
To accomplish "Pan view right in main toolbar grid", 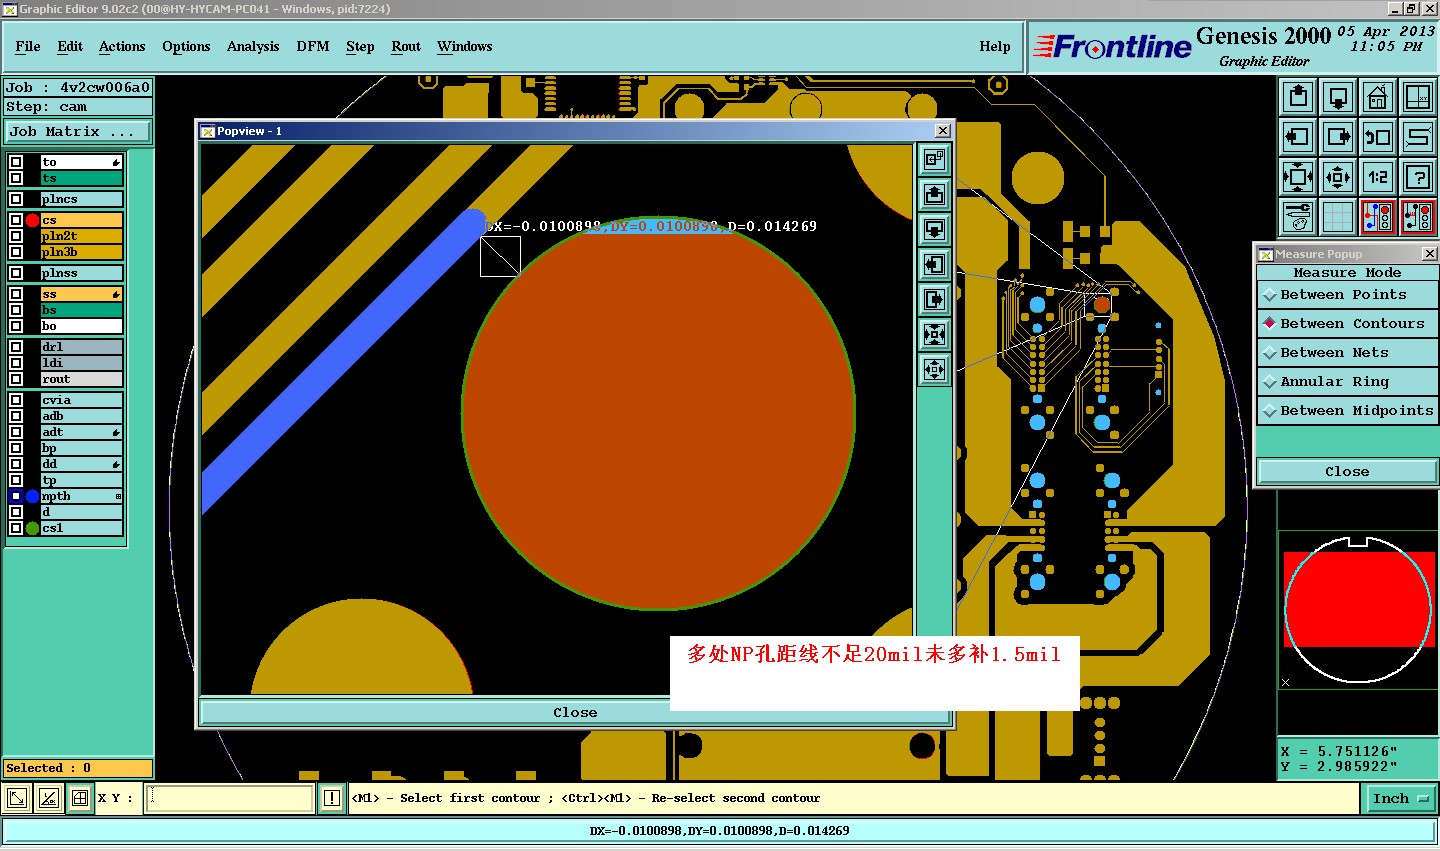I will [x=1338, y=137].
